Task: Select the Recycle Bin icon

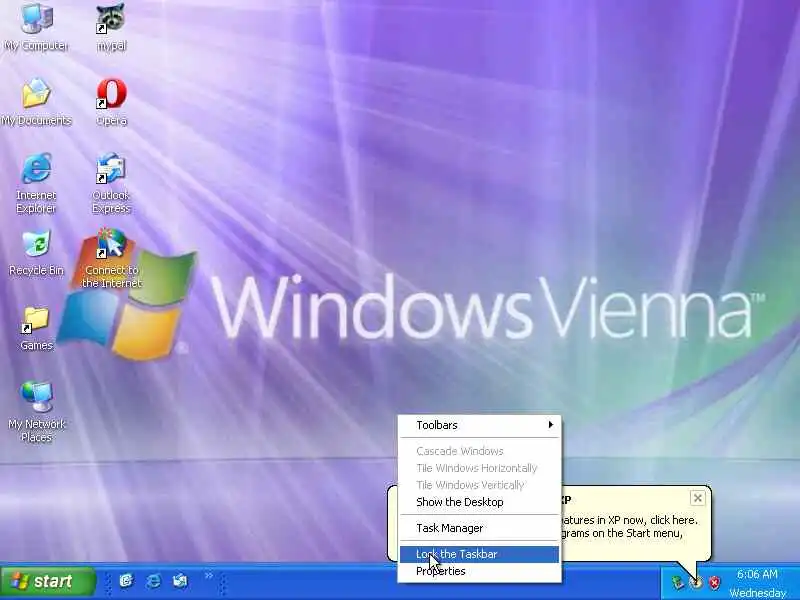Action: coord(36,253)
